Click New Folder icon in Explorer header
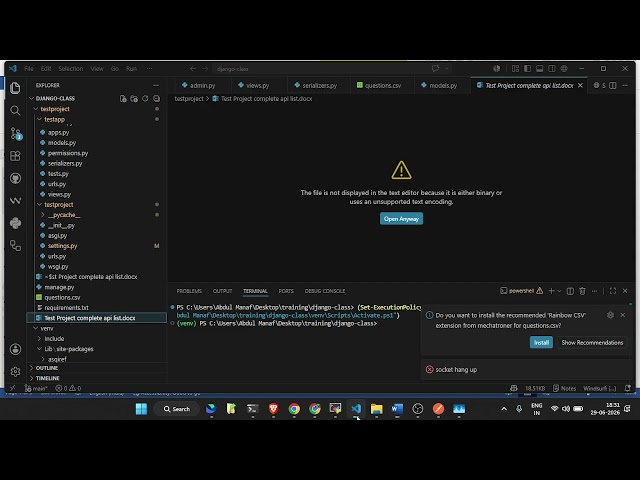The width and height of the screenshot is (640, 480). click(134, 98)
